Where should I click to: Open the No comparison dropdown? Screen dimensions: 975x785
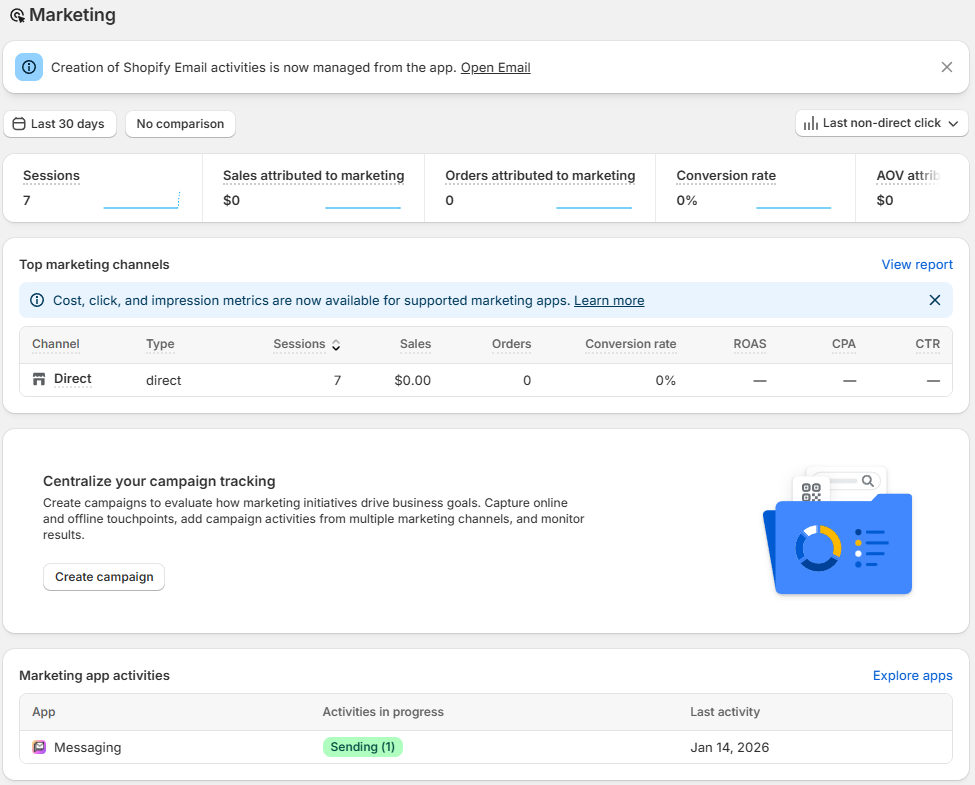180,123
